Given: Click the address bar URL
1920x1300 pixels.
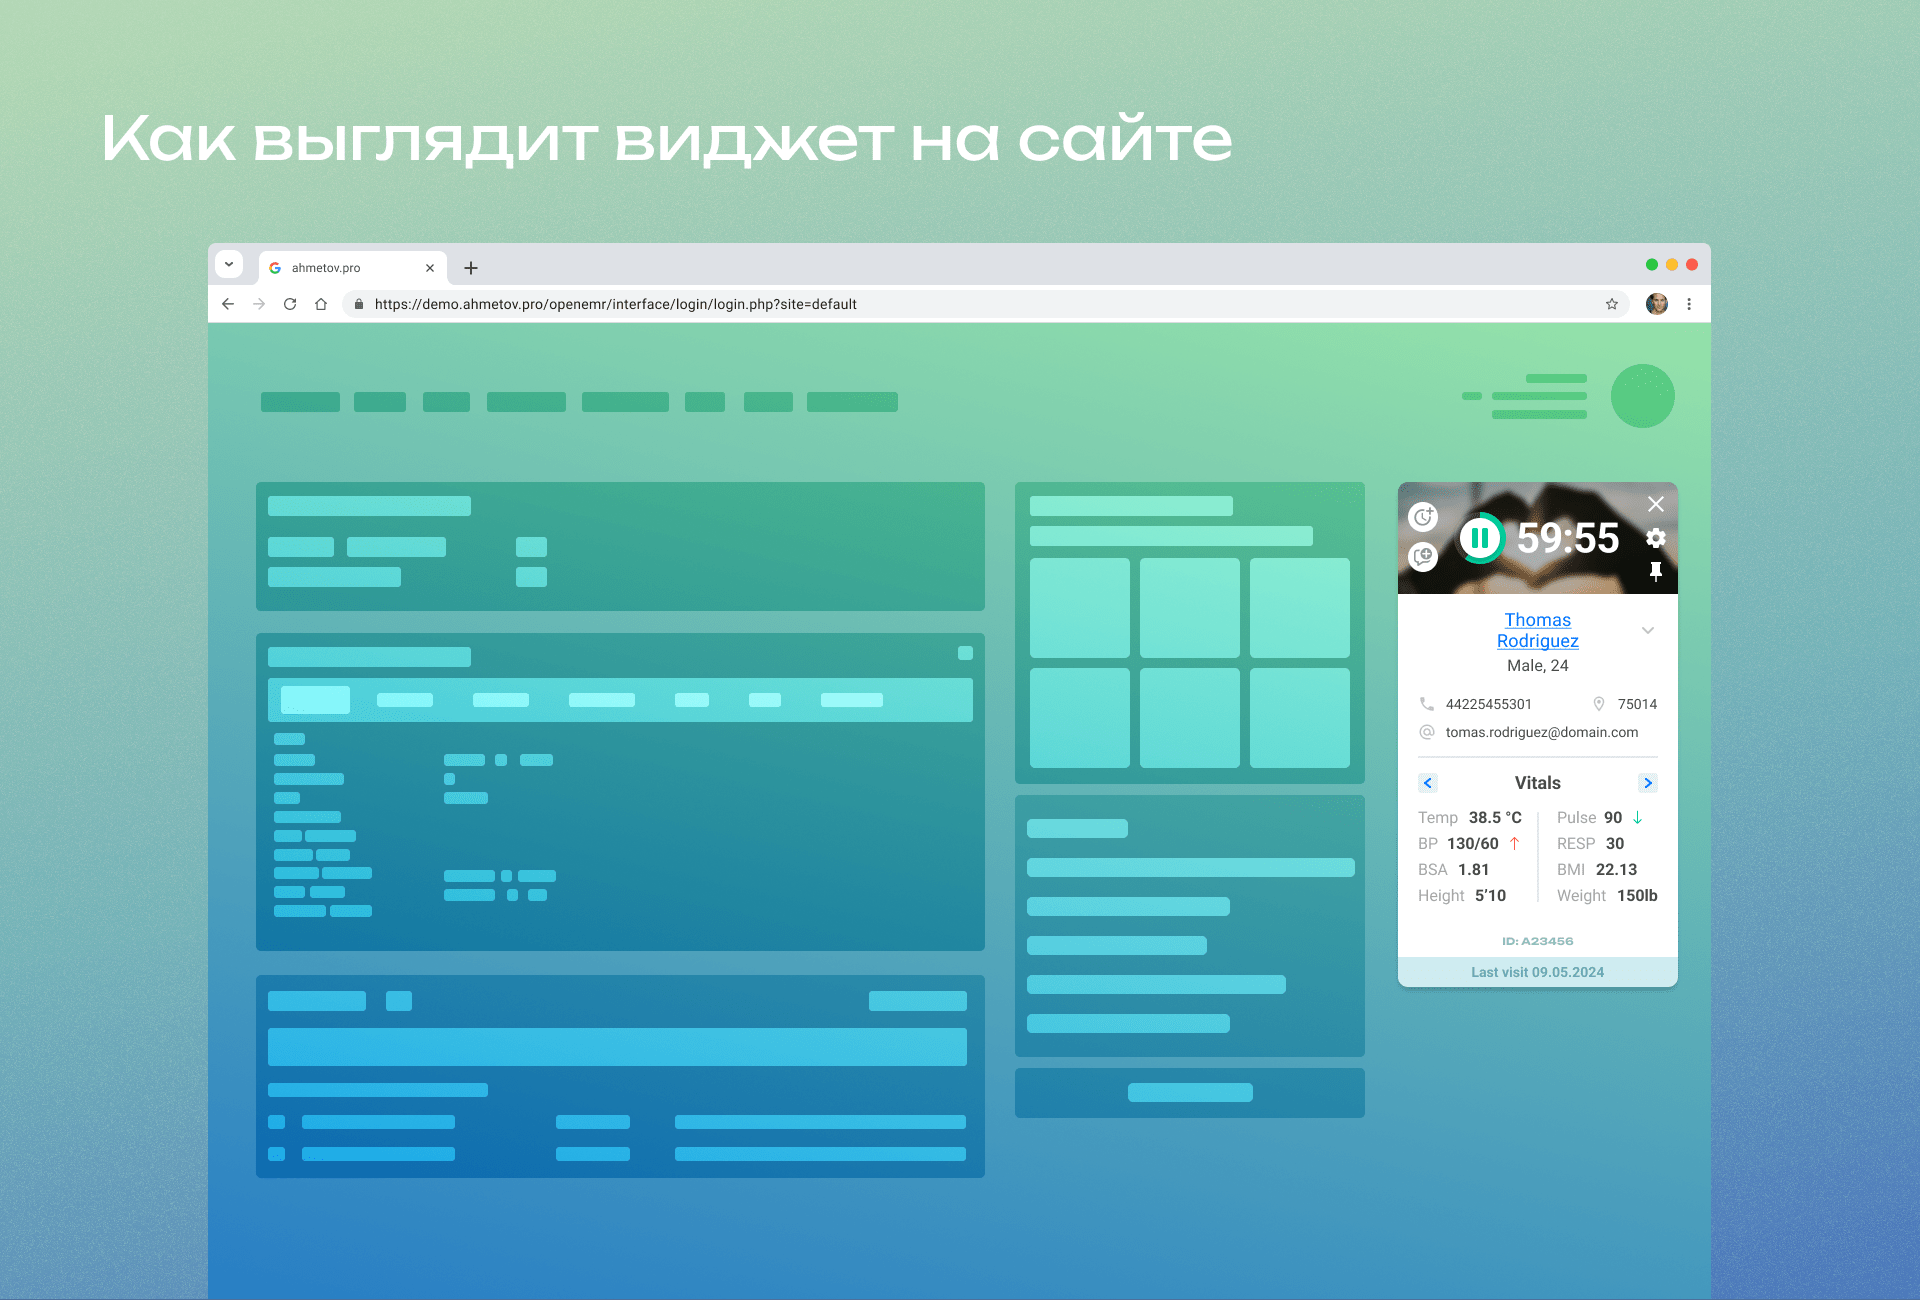Looking at the screenshot, I should 616,304.
